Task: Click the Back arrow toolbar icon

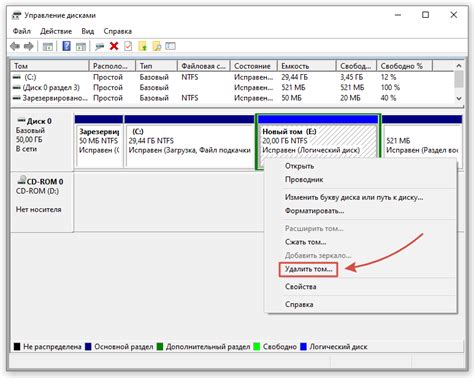Action: pos(15,46)
